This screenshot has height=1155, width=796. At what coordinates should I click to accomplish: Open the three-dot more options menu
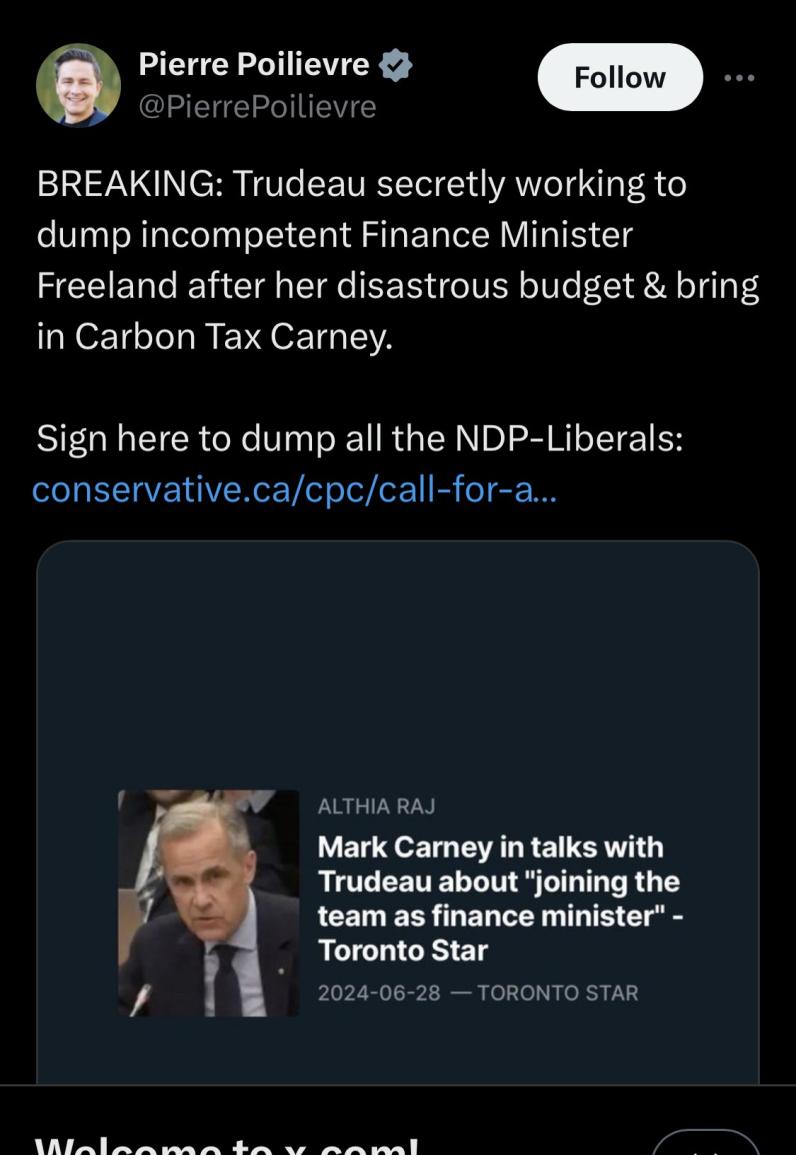740,77
